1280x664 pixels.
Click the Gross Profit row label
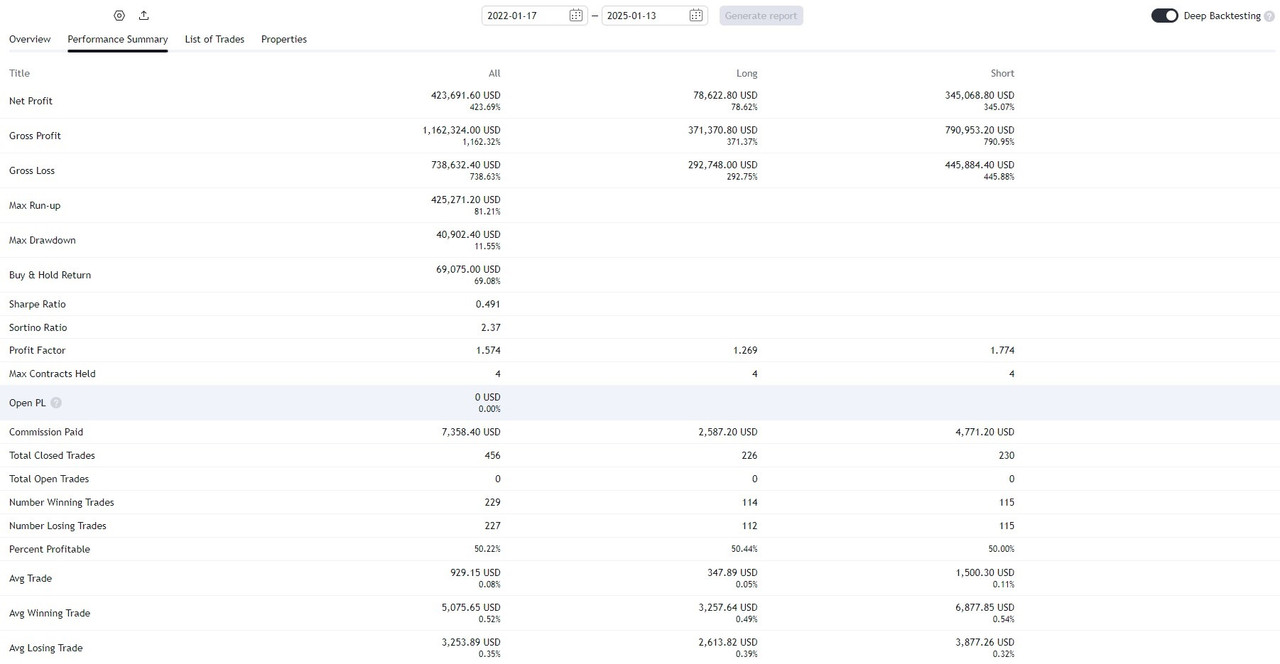(35, 136)
